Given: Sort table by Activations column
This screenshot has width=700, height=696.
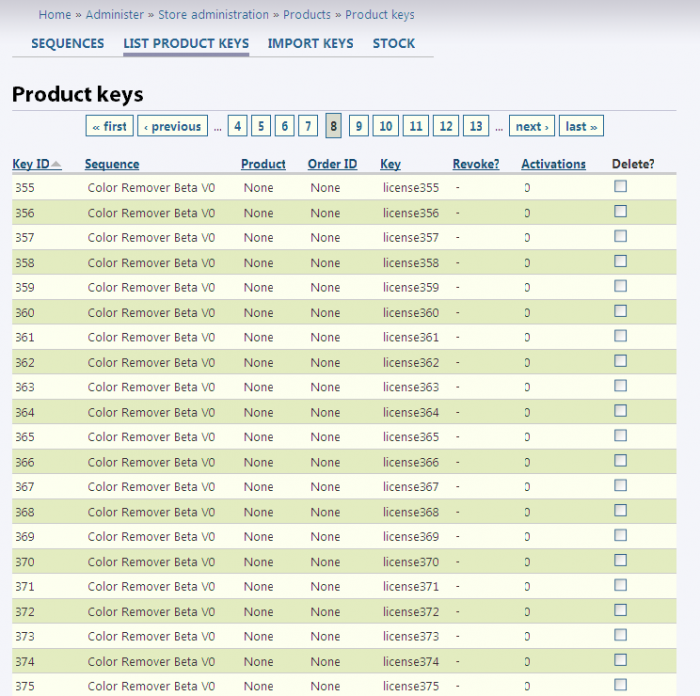Looking at the screenshot, I should 554,164.
